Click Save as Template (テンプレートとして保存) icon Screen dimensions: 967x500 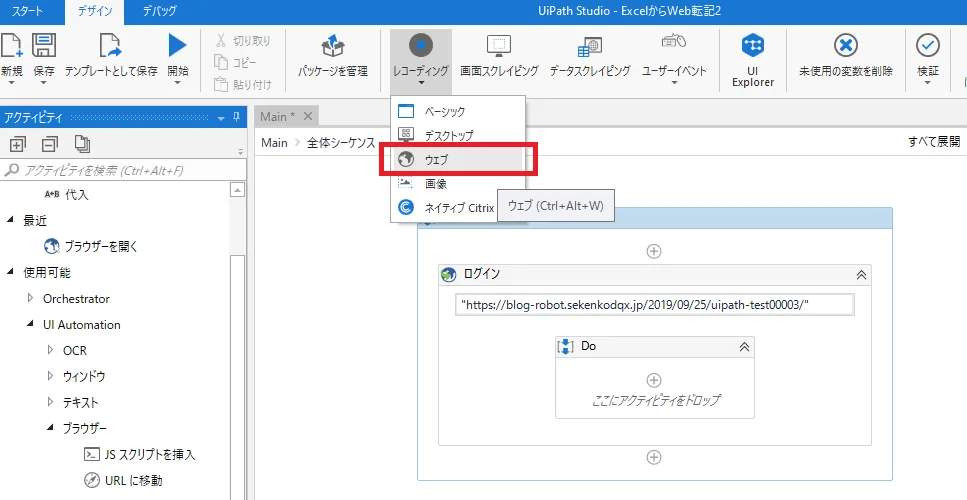[110, 45]
